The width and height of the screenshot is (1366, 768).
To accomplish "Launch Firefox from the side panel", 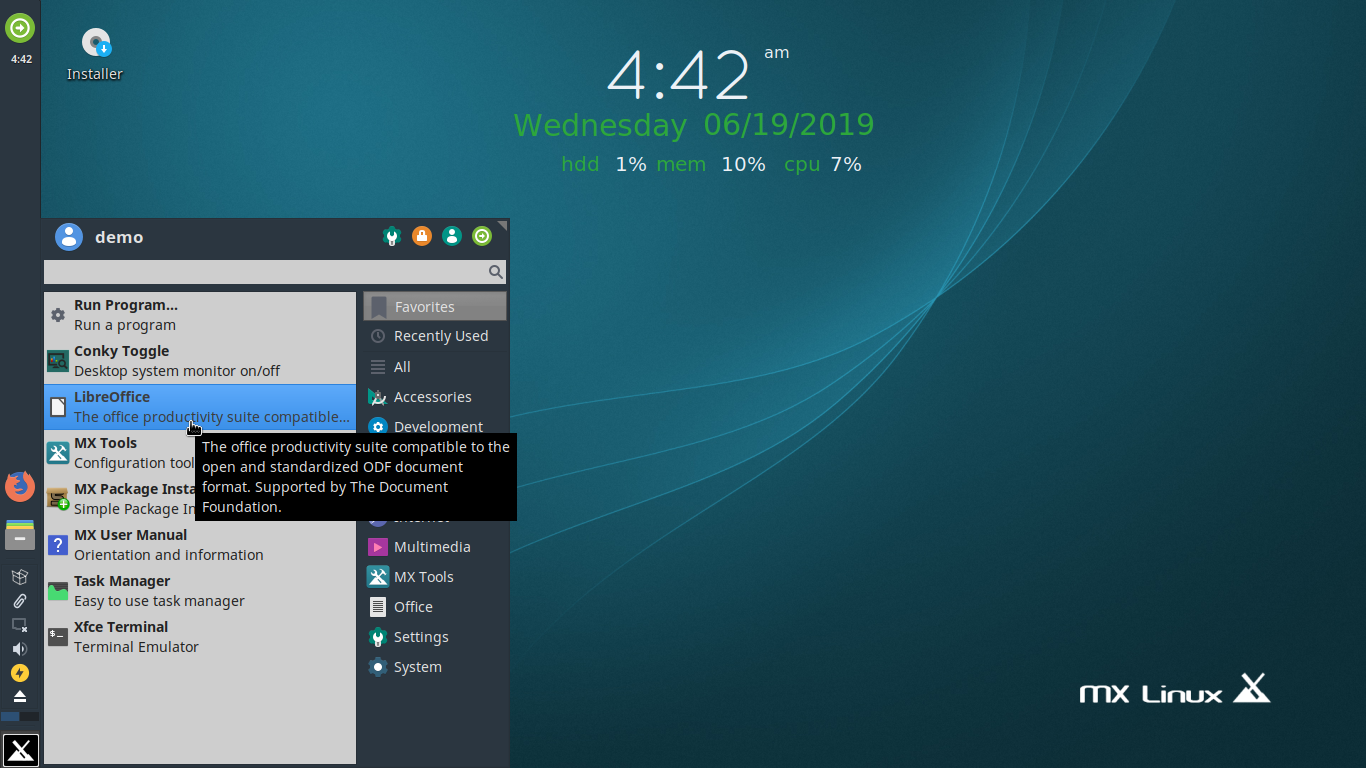I will click(x=20, y=486).
